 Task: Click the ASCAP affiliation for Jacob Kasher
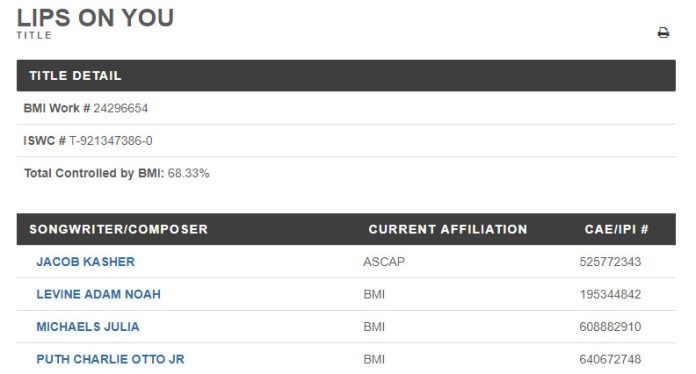(384, 262)
